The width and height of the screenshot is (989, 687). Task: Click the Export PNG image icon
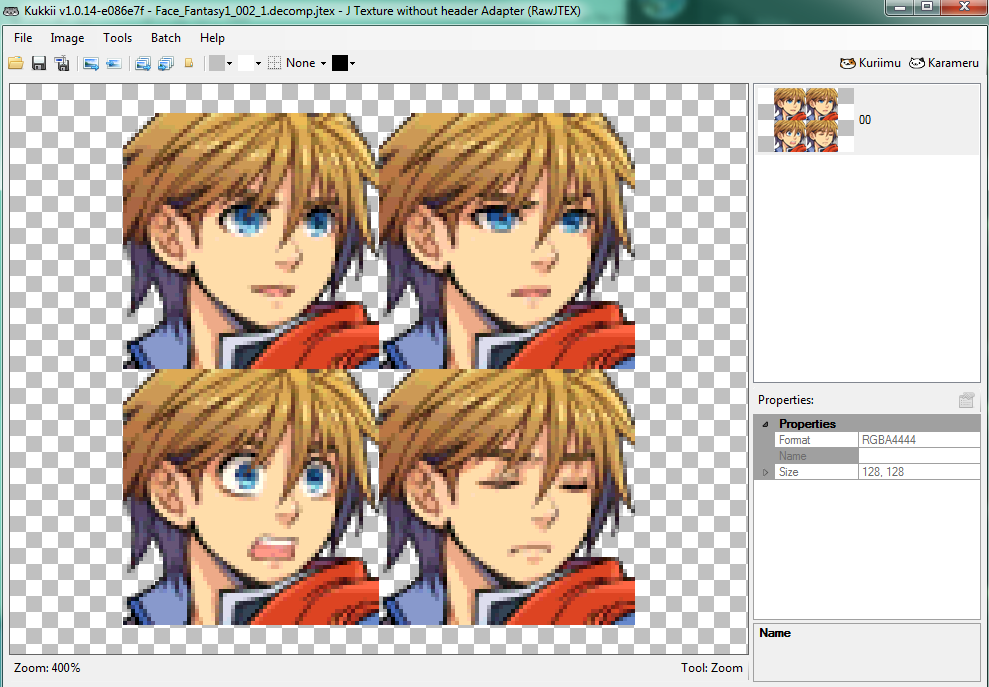(91, 63)
